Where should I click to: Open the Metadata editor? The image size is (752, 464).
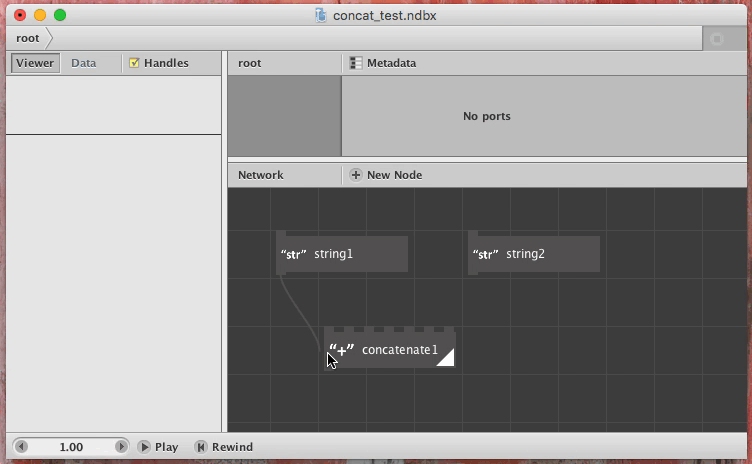(x=383, y=63)
